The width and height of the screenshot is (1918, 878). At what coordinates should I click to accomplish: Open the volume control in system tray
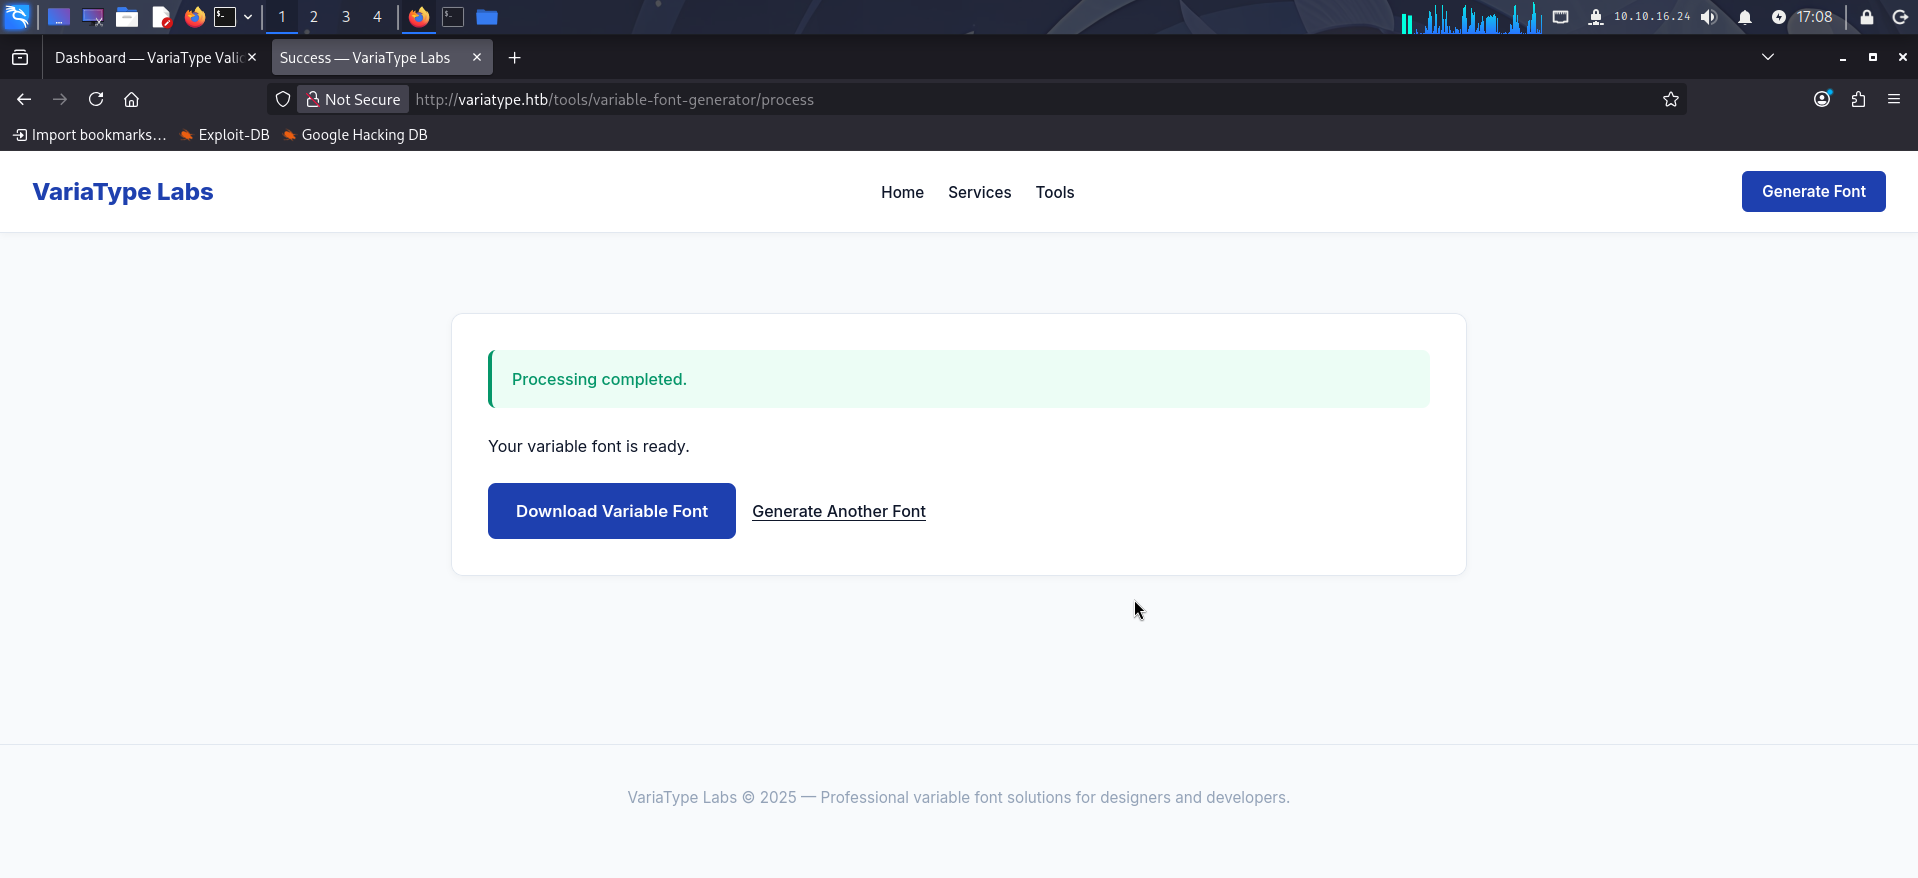1709,17
